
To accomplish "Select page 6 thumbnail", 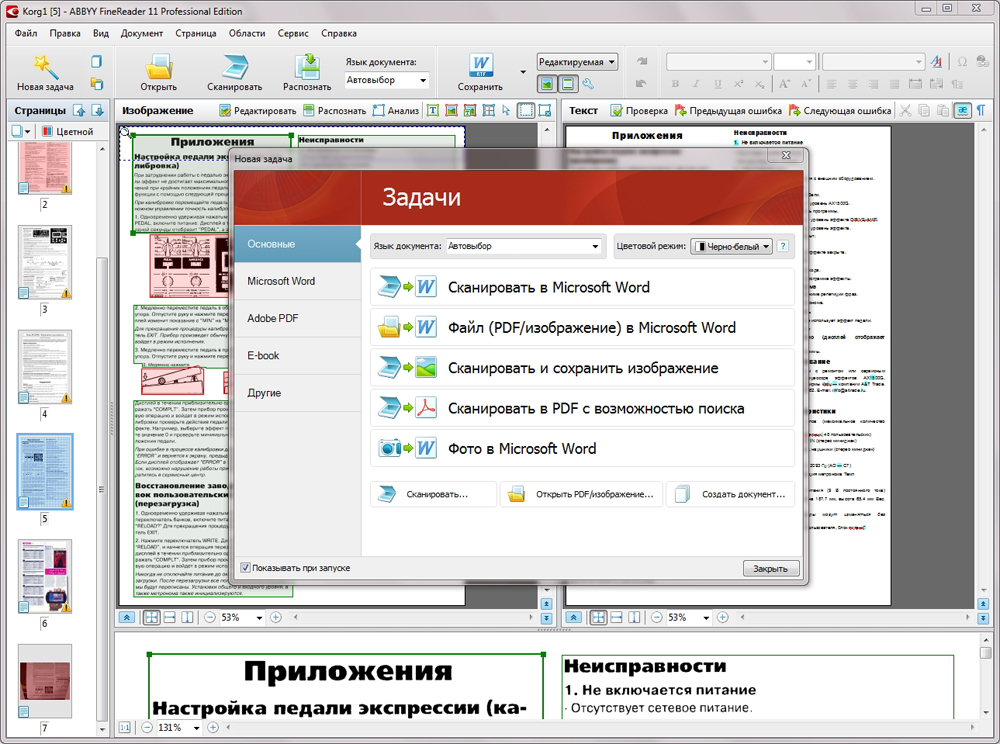I will [45, 576].
